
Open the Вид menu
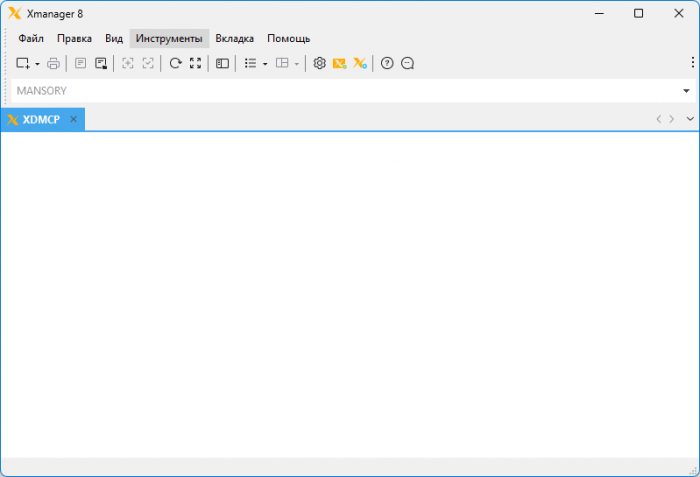coord(114,39)
